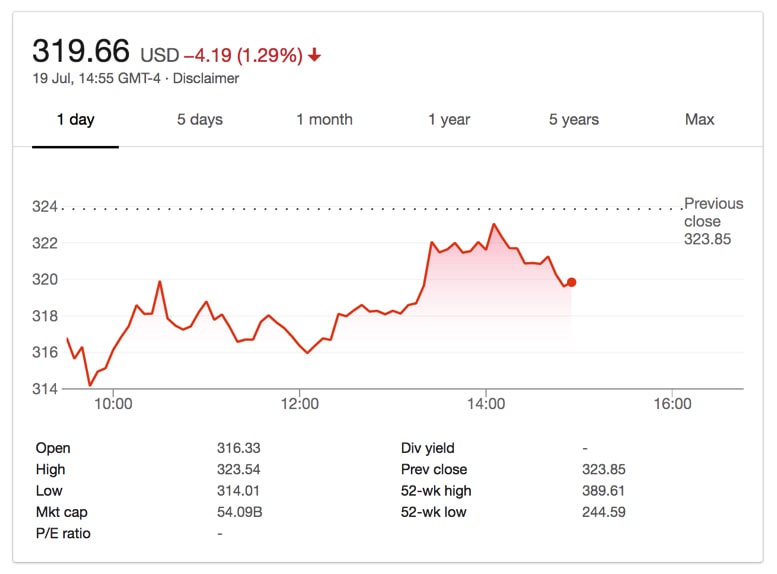Show the 1 year chart

click(x=449, y=119)
